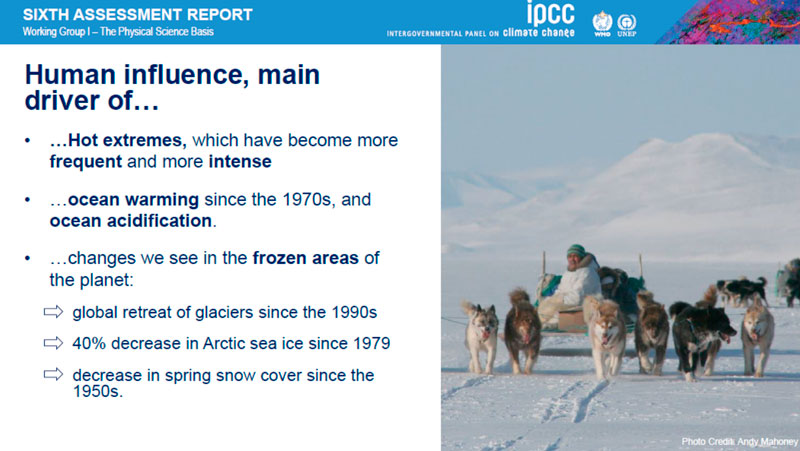This screenshot has width=800, height=451.
Task: Click the slide title Human influence, main driver of
Action: click(172, 87)
